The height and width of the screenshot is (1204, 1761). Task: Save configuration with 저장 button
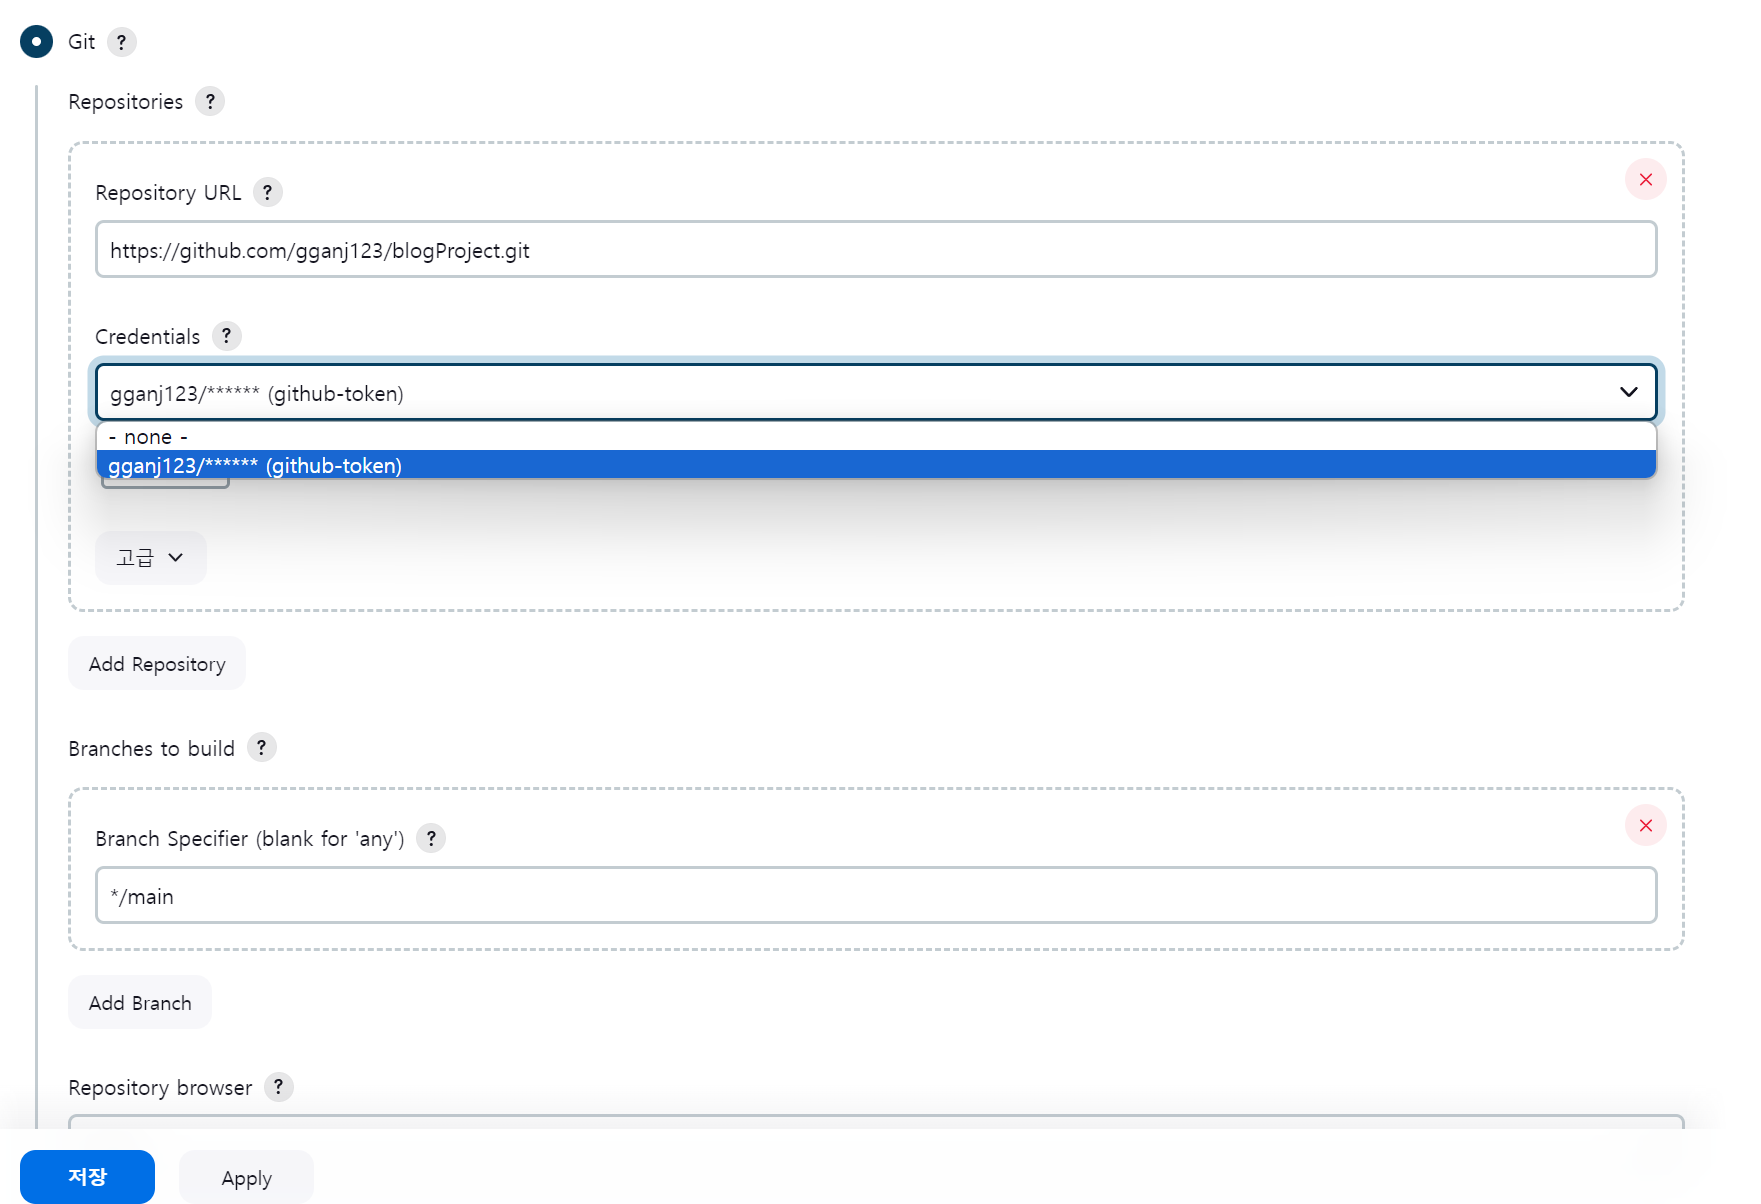87,1177
